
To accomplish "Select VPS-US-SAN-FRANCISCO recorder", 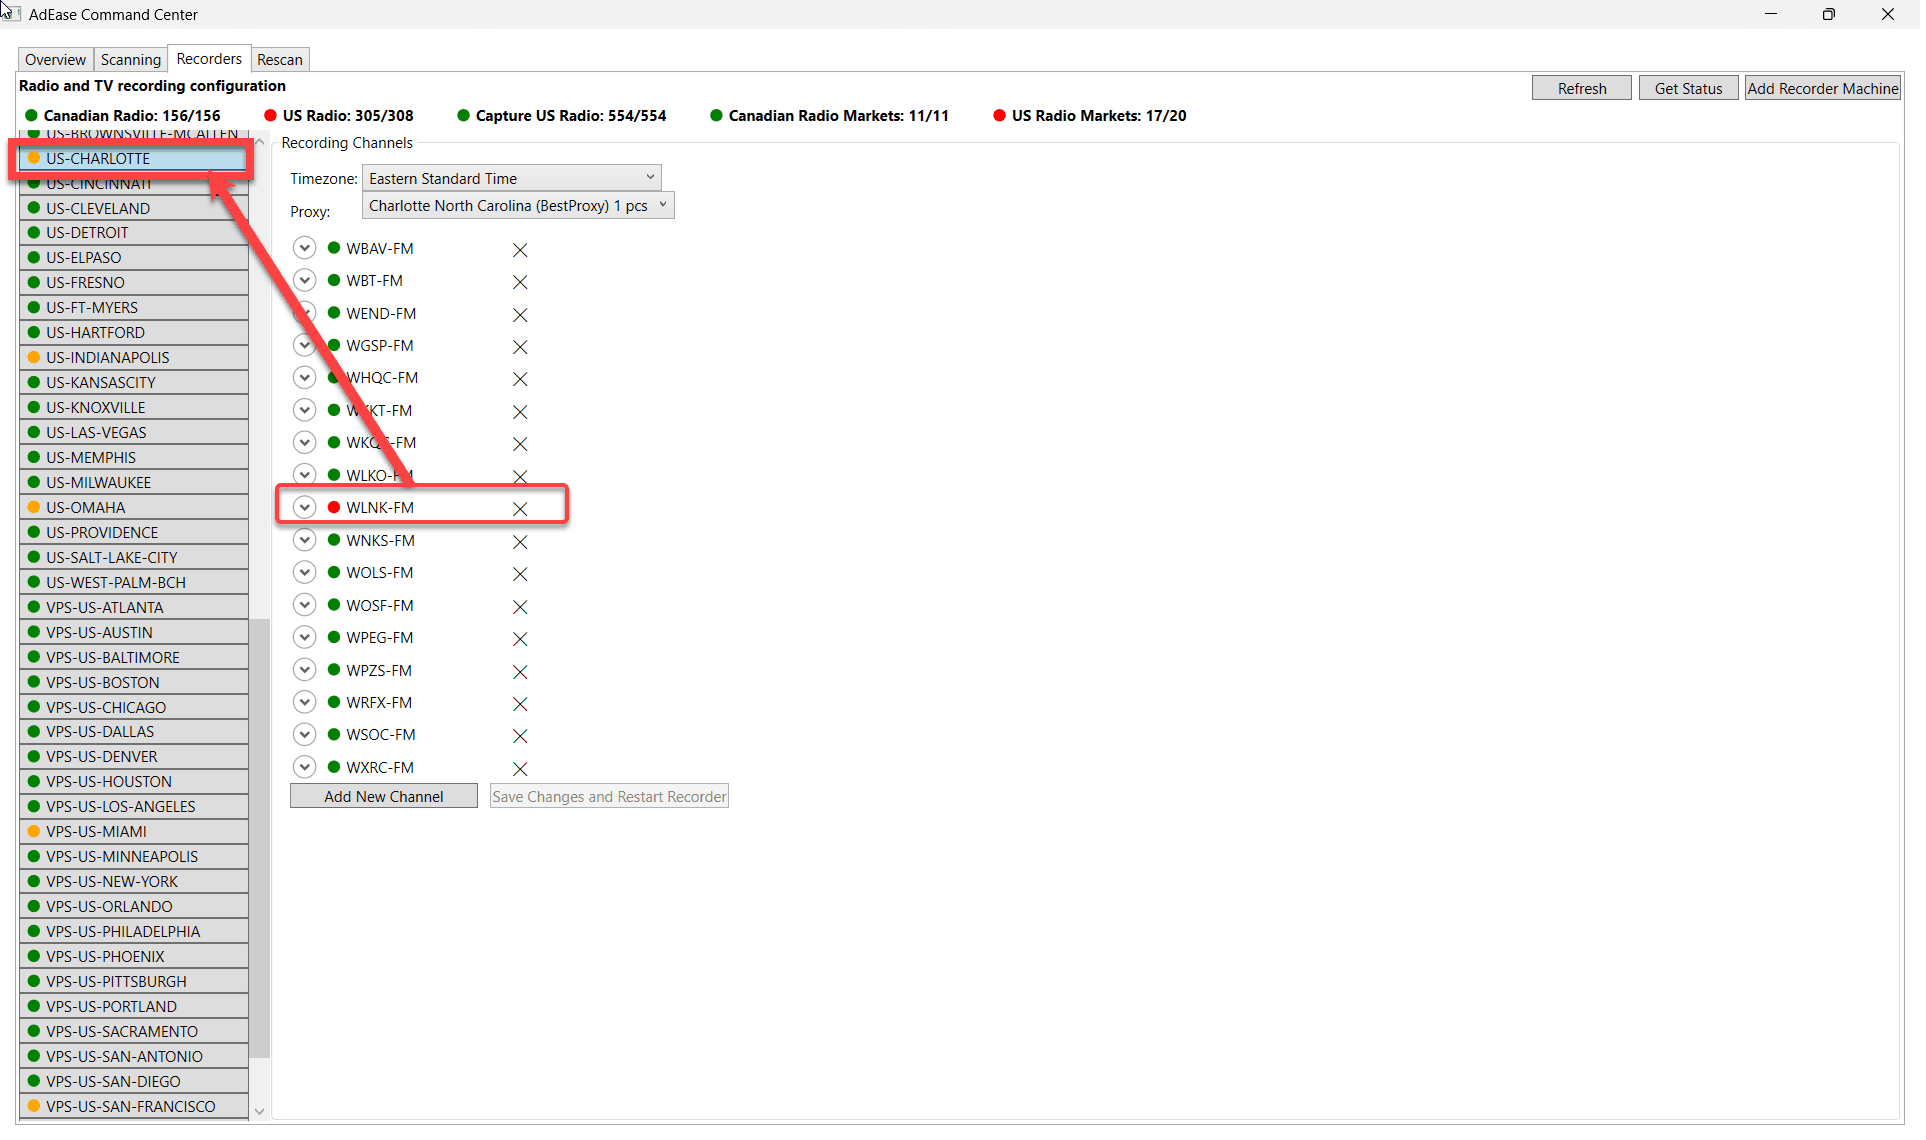I will click(x=134, y=1106).
